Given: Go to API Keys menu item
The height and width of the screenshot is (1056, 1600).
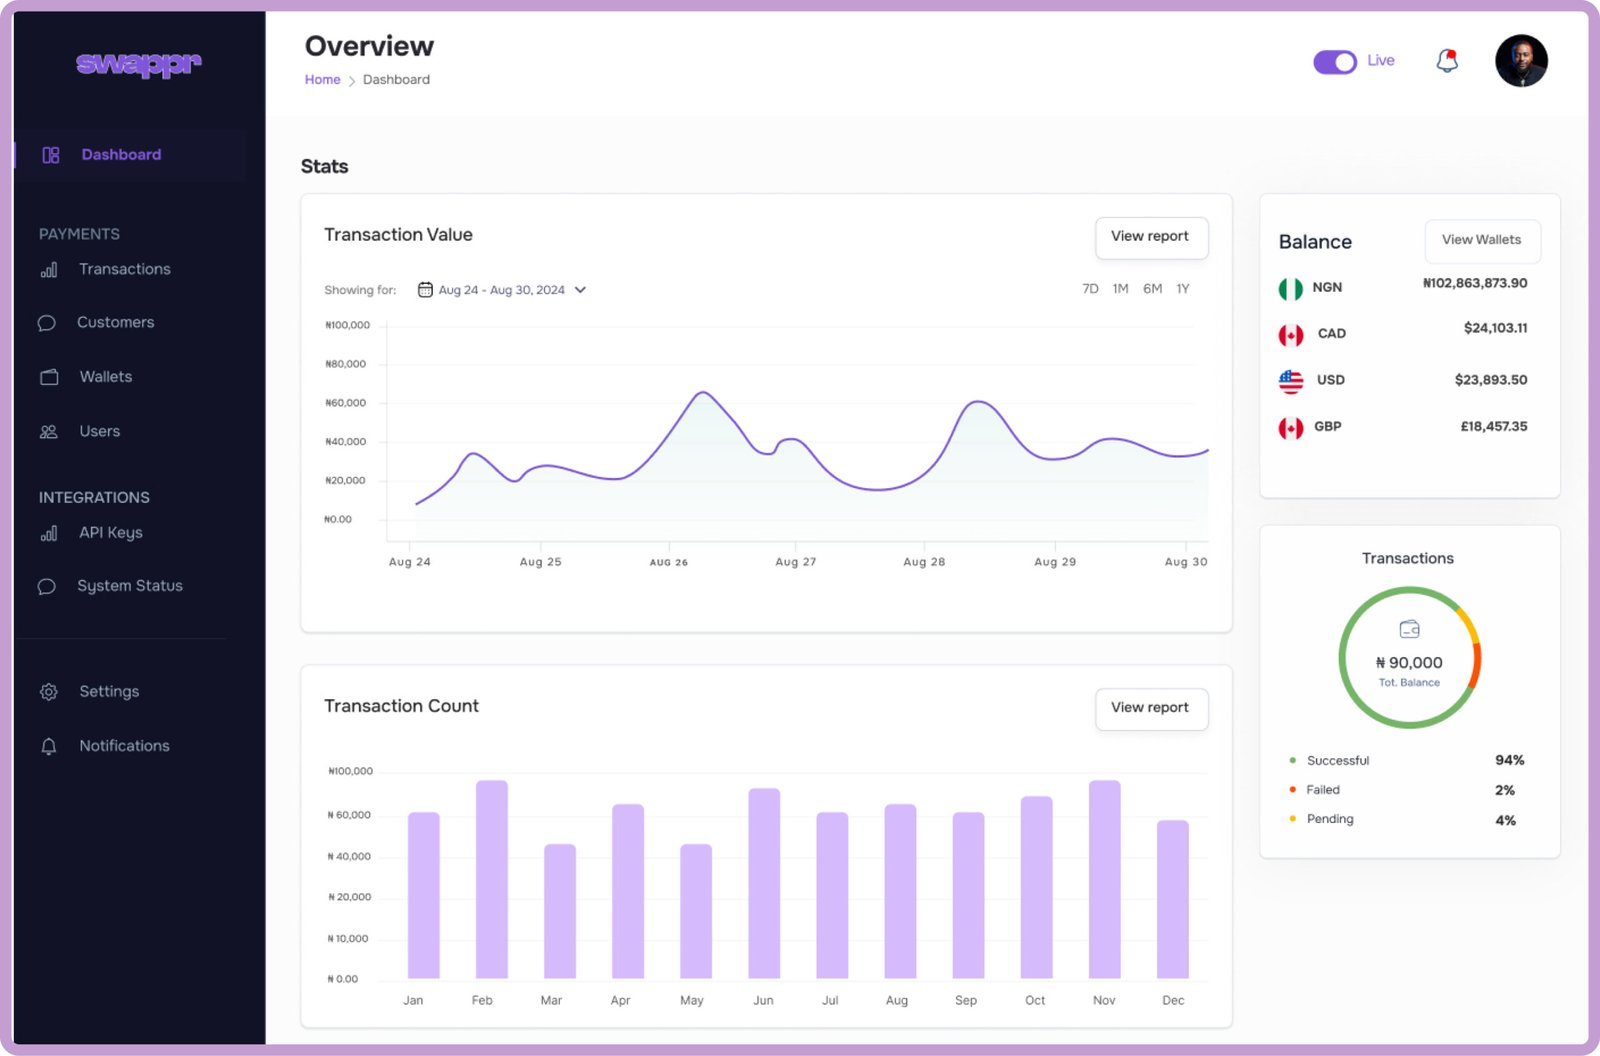Looking at the screenshot, I should coord(110,533).
